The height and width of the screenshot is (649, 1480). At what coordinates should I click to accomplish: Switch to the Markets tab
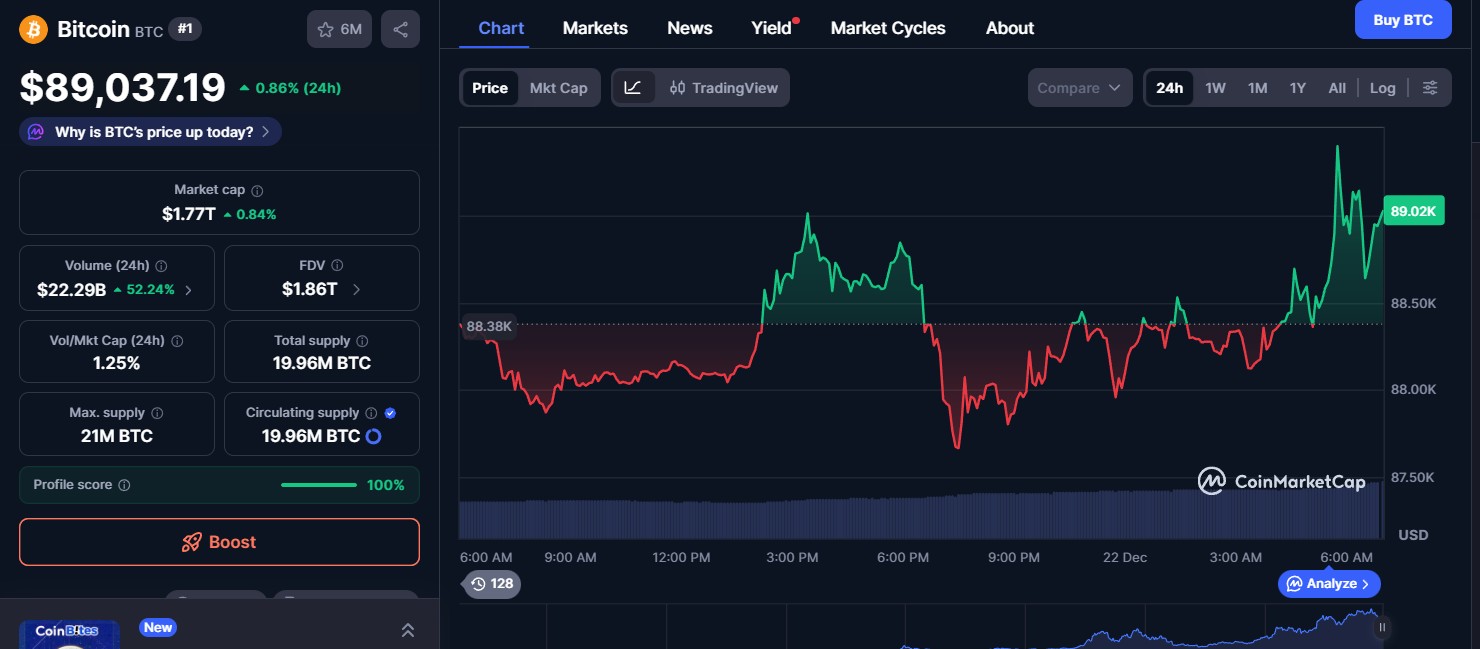pyautogui.click(x=595, y=28)
